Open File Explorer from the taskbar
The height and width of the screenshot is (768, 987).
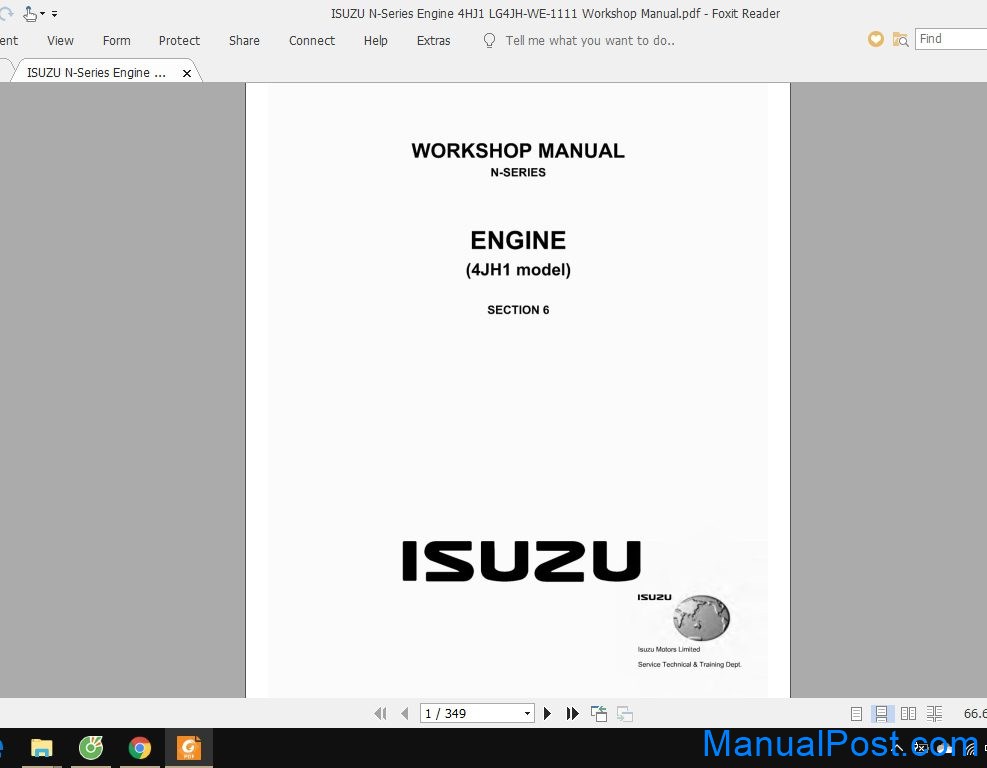click(42, 748)
